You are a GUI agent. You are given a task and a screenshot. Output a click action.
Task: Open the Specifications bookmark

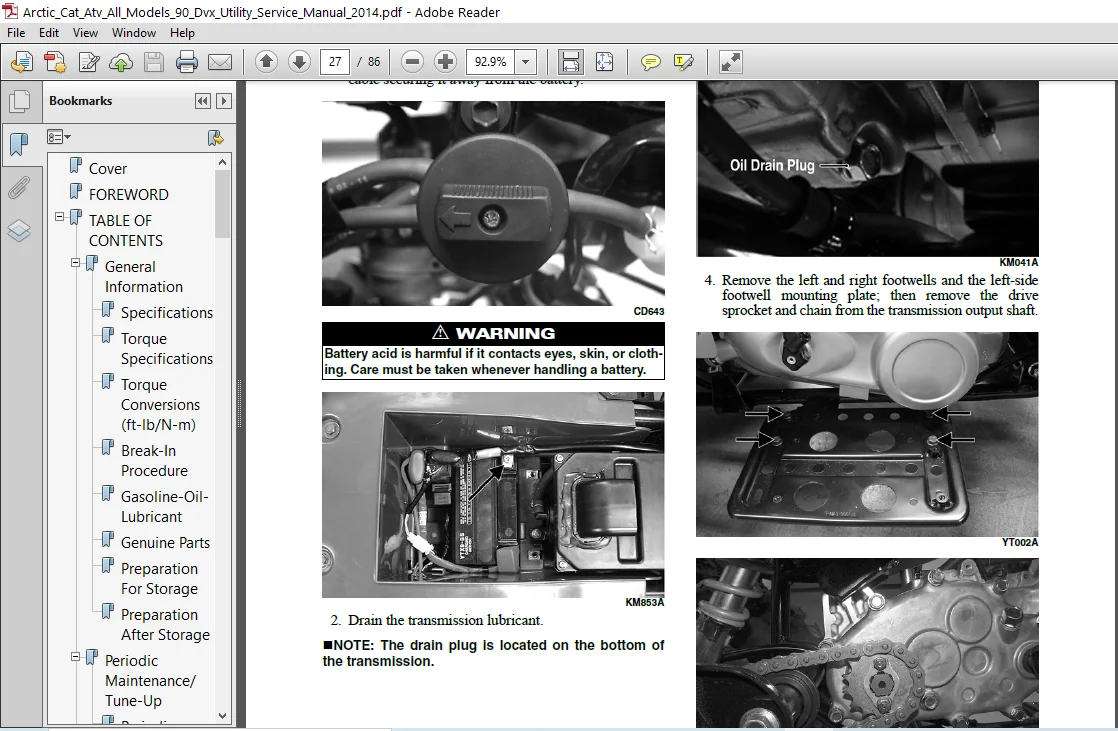[x=167, y=313]
